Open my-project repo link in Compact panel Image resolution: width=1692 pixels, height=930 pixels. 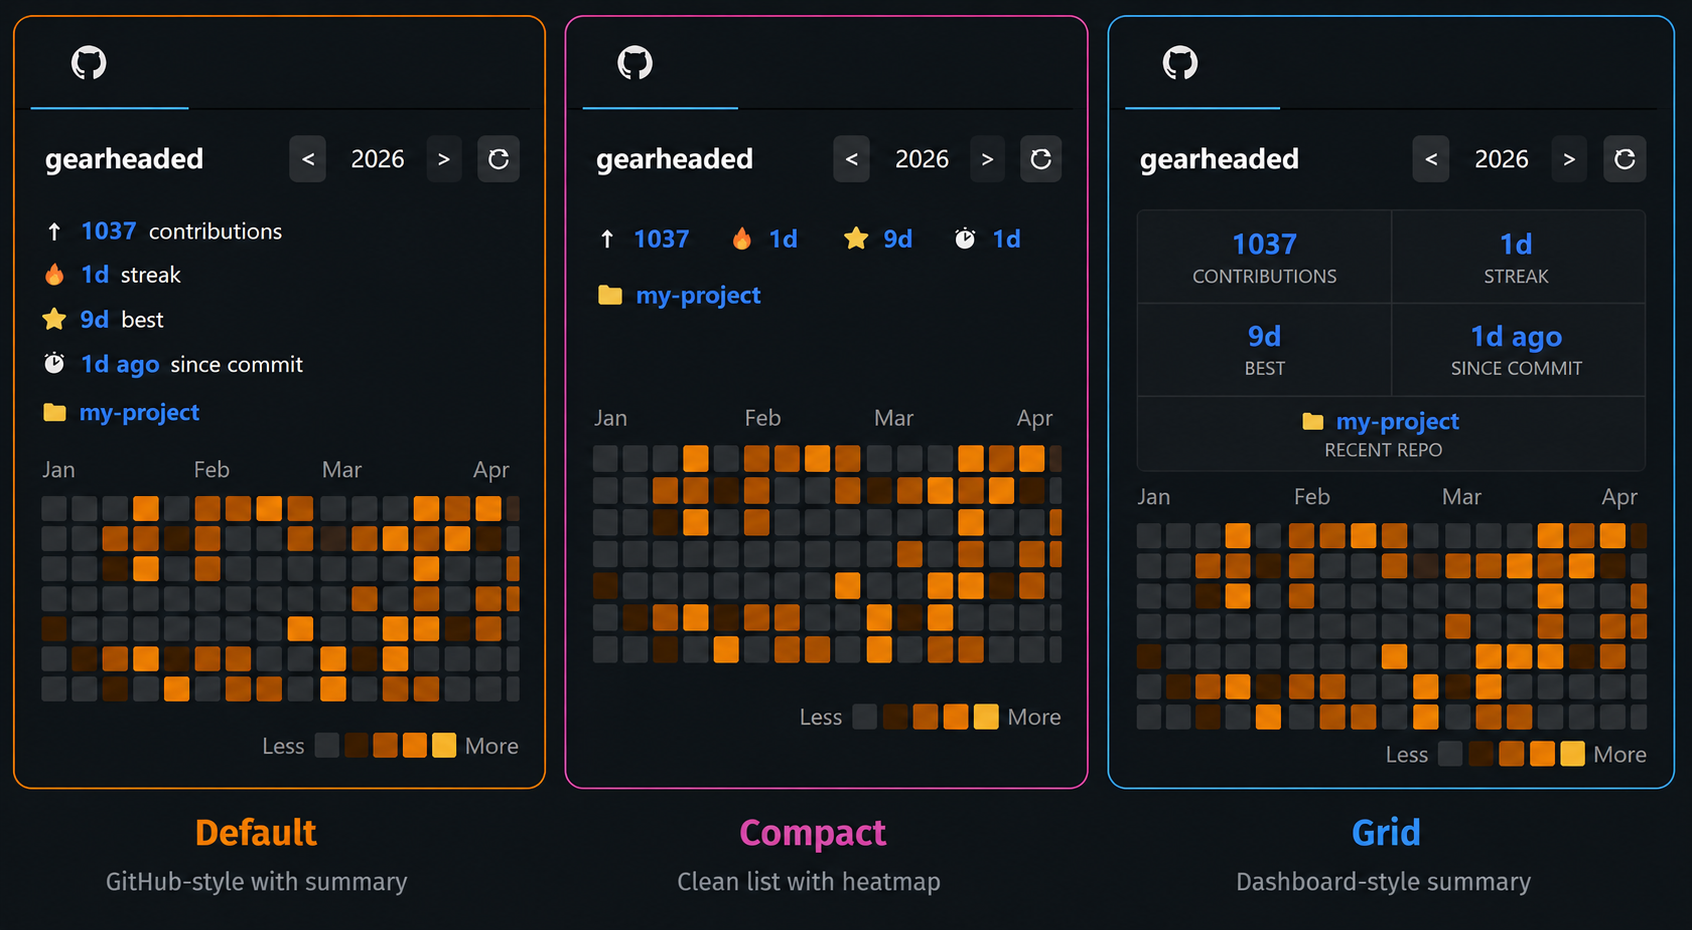coord(698,295)
